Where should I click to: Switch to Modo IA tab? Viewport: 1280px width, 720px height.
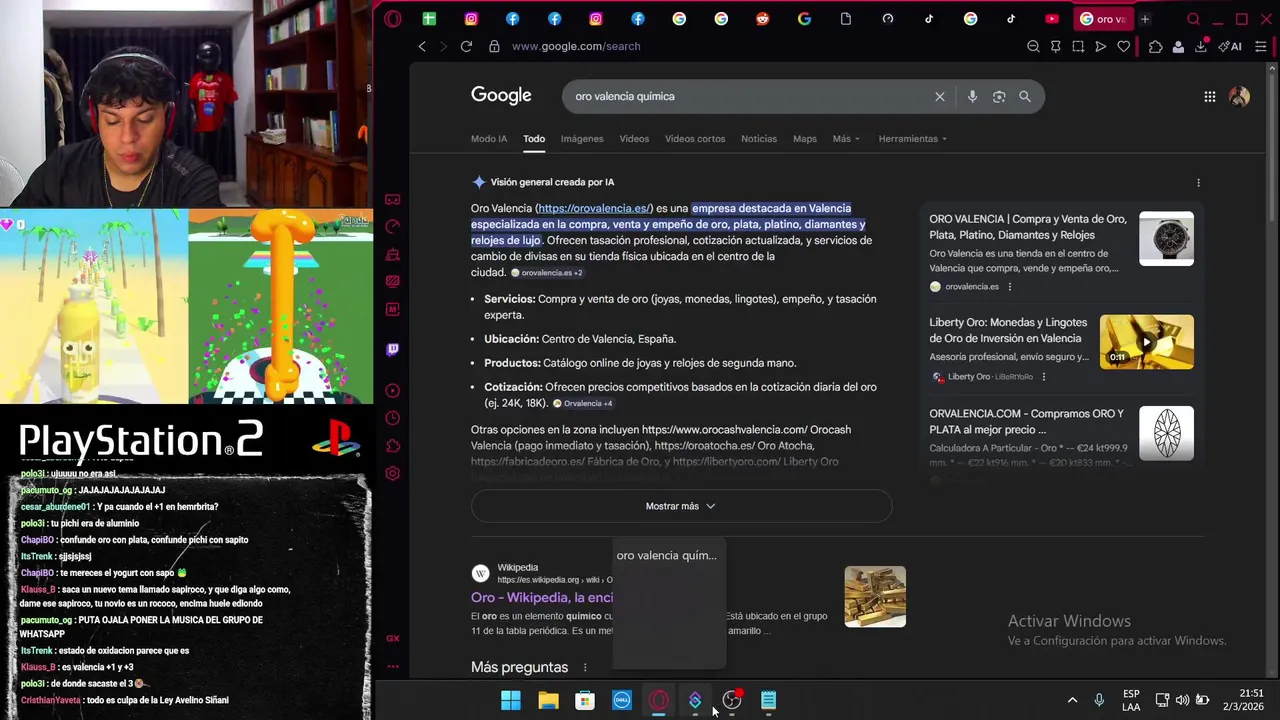[489, 139]
